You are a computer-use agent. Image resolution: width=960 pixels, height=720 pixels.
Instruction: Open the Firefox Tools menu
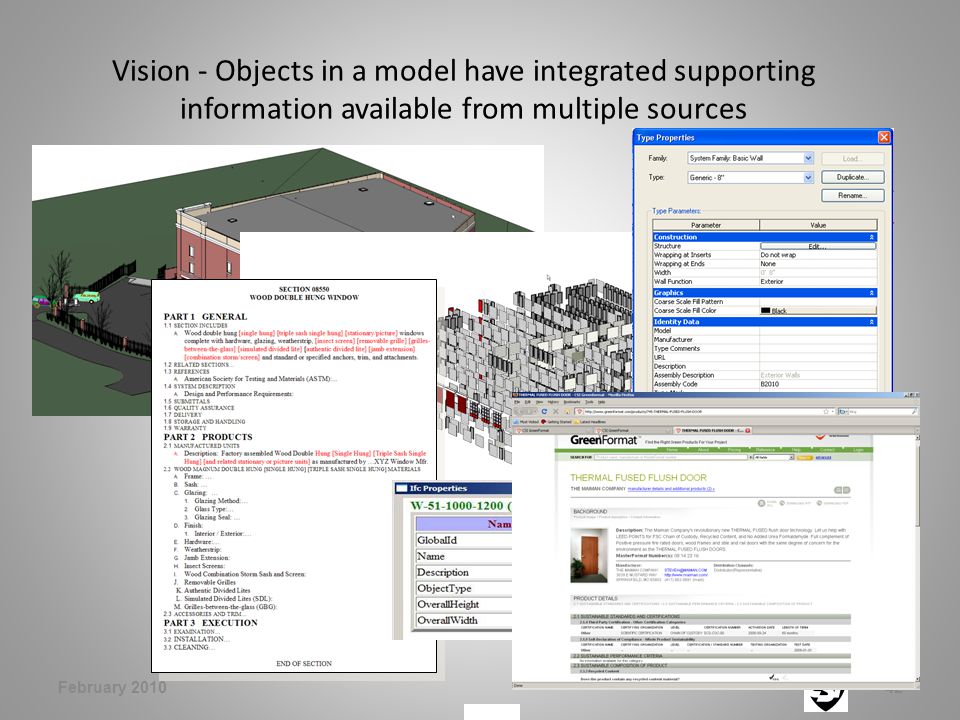[589, 402]
